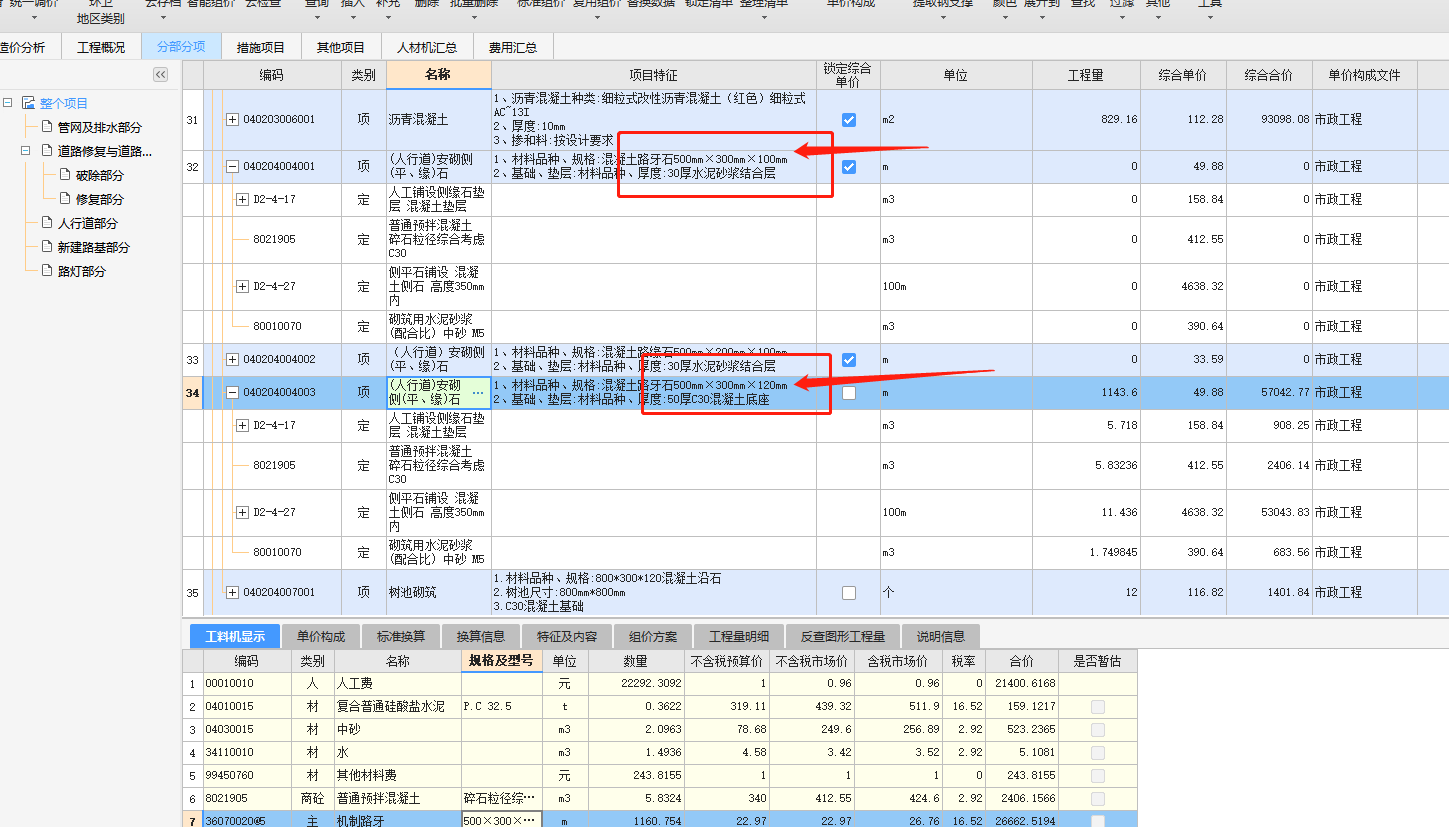The image size is (1449, 827).
Task: Select the 整个项目 root node
Action: (63, 103)
